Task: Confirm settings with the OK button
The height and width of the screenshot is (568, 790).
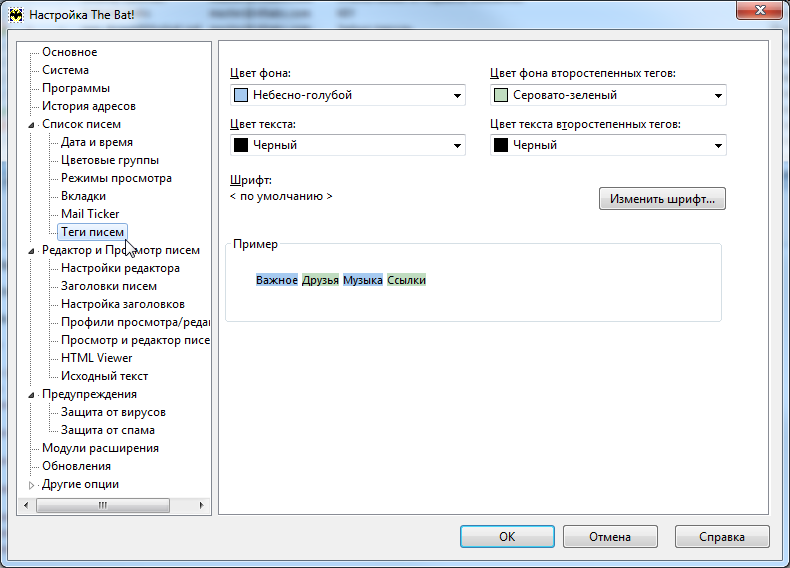Action: [507, 537]
